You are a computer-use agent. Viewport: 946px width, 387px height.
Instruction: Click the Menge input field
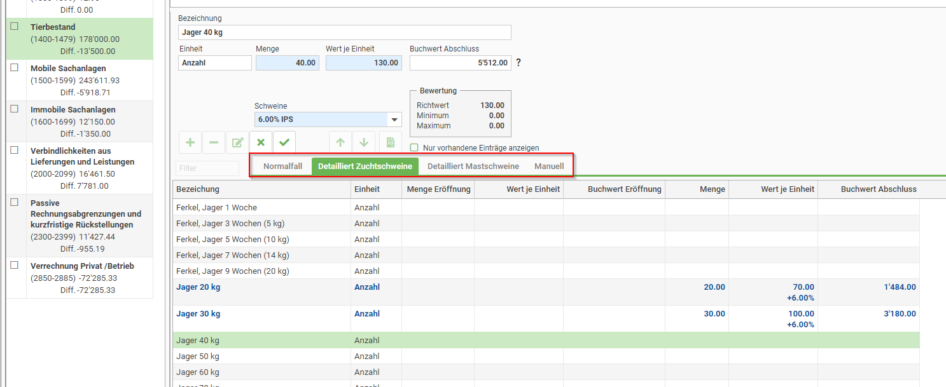tap(287, 63)
